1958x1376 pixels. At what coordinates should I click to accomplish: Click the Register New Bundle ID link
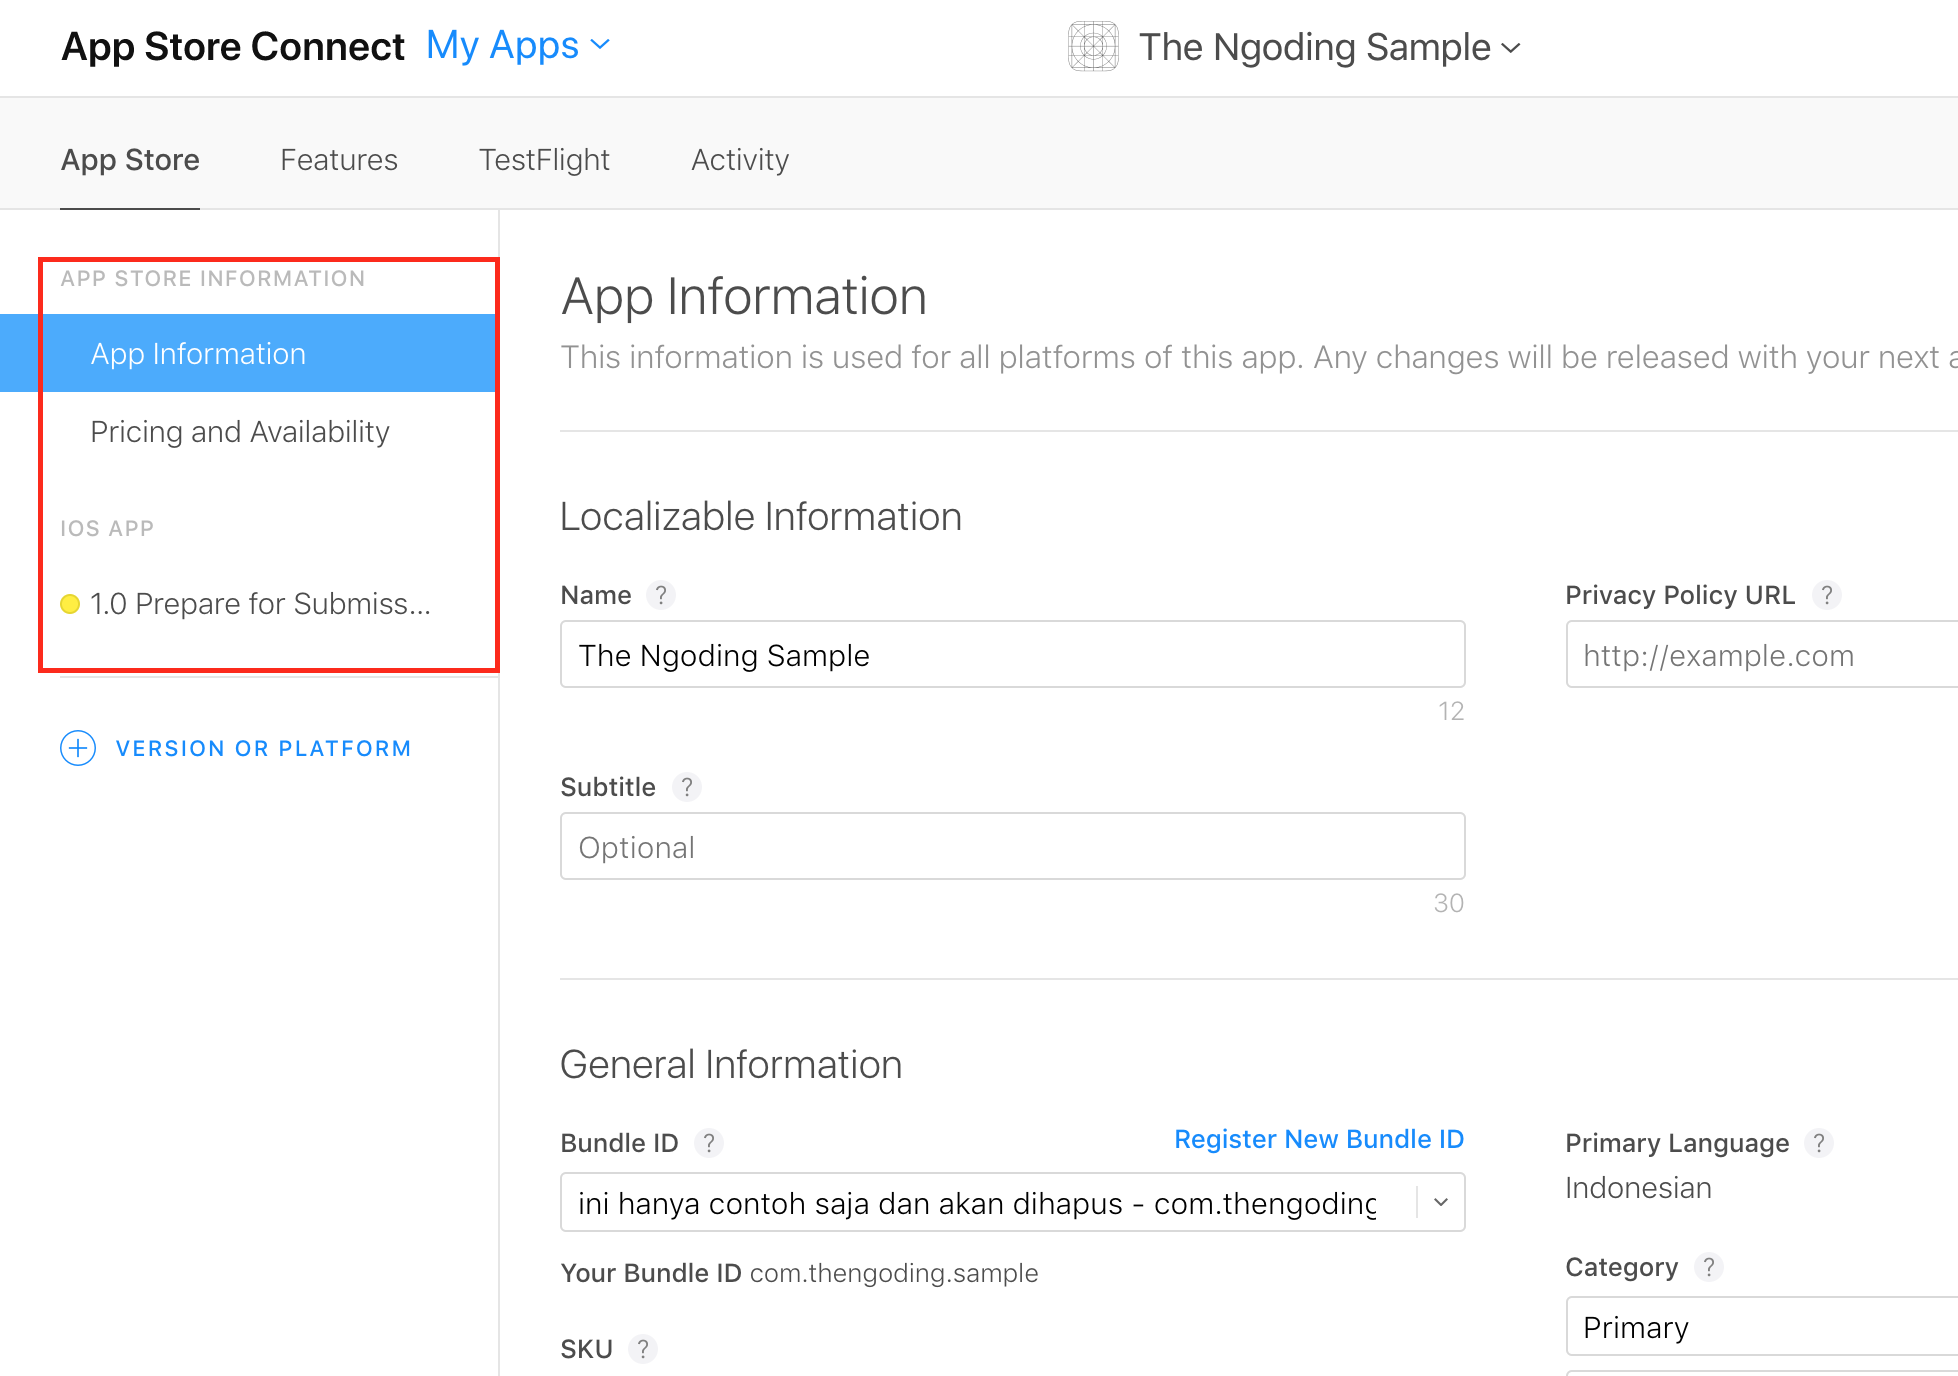coord(1318,1139)
